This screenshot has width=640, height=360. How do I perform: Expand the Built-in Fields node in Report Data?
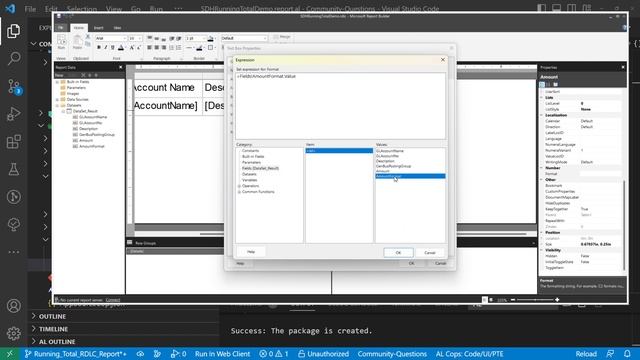58,82
